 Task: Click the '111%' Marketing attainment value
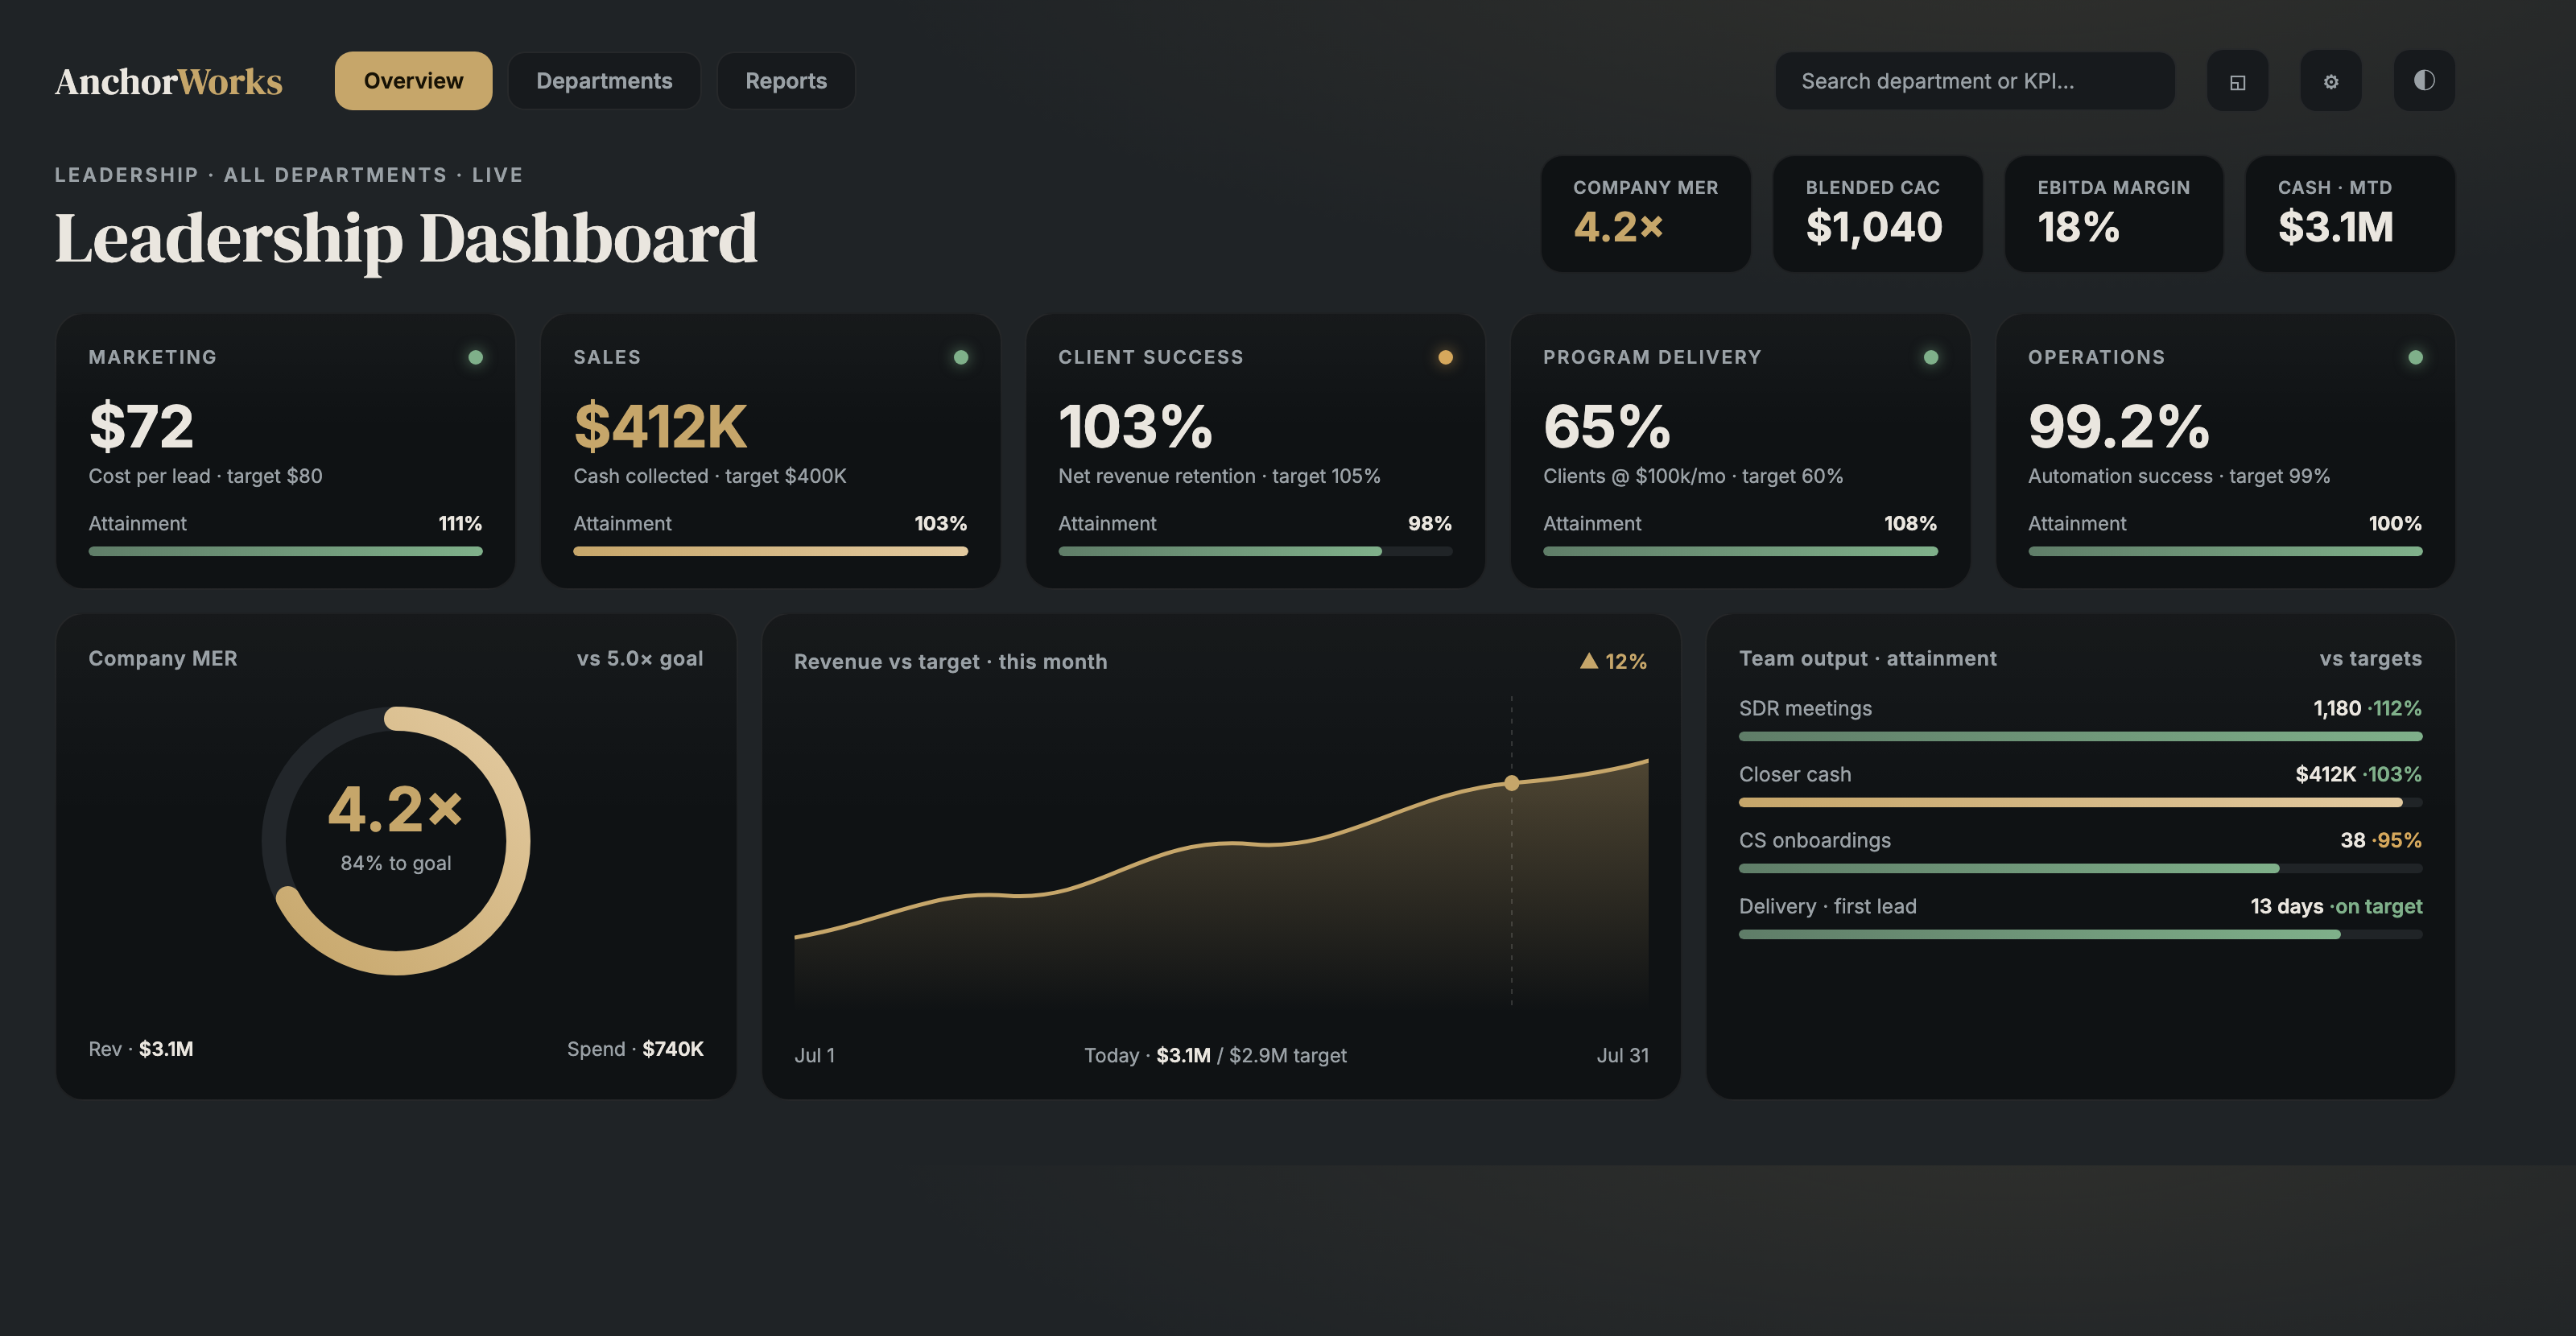click(460, 523)
